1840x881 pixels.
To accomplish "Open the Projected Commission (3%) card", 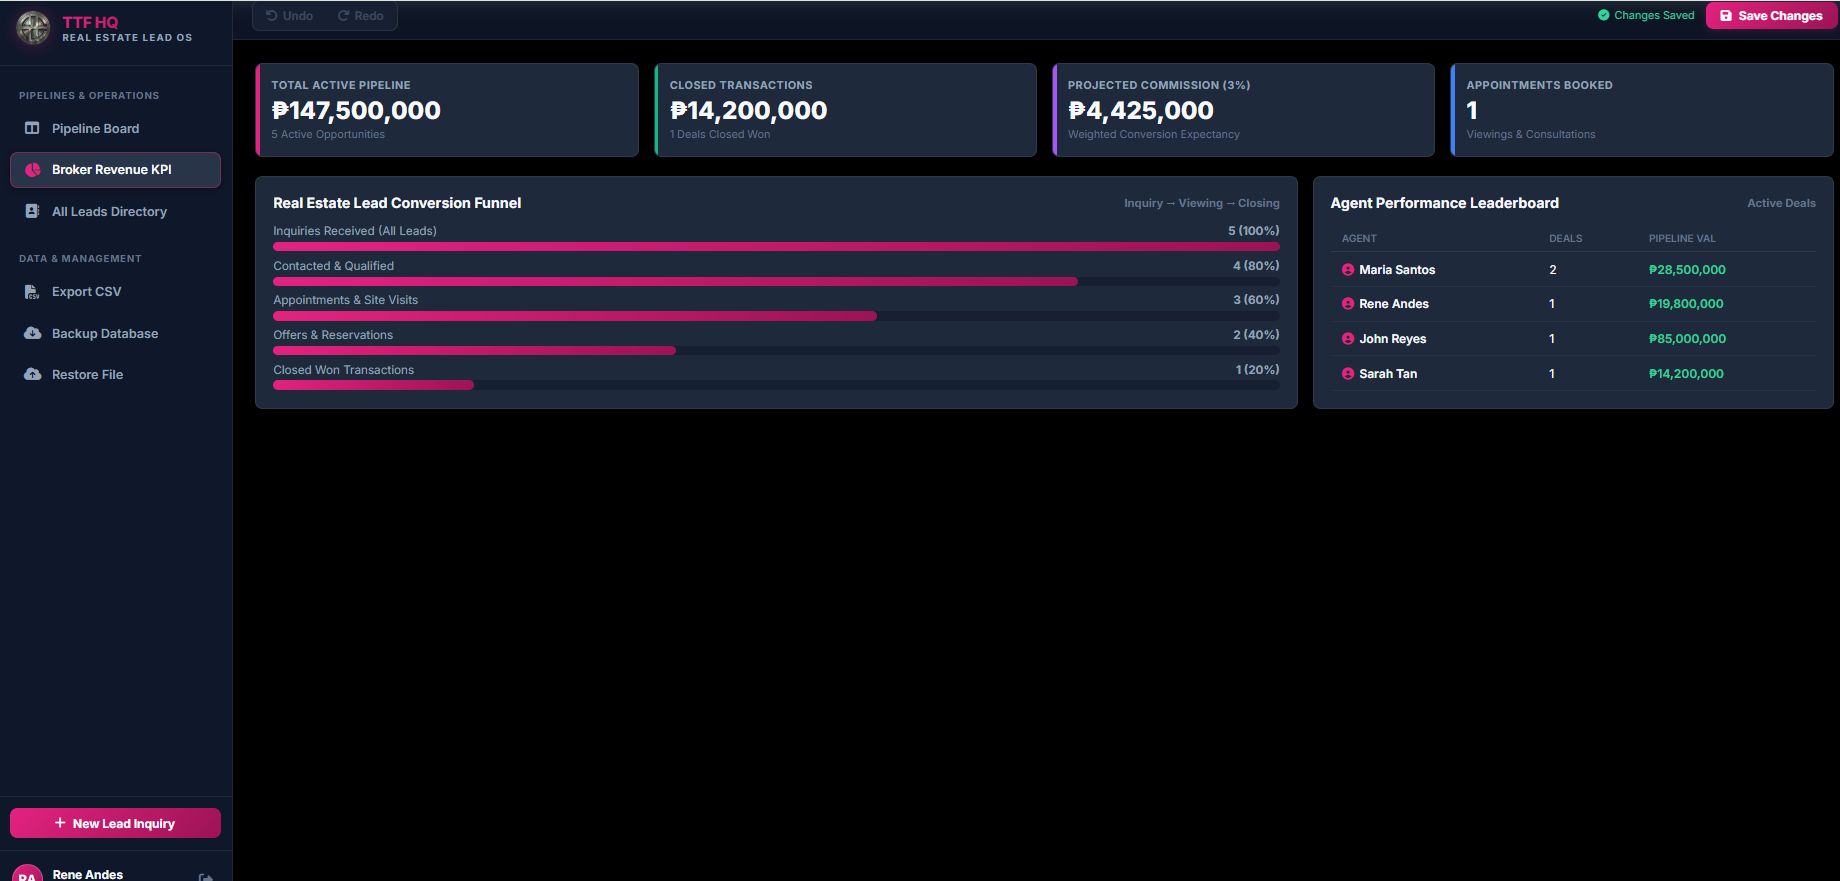I will [1243, 110].
